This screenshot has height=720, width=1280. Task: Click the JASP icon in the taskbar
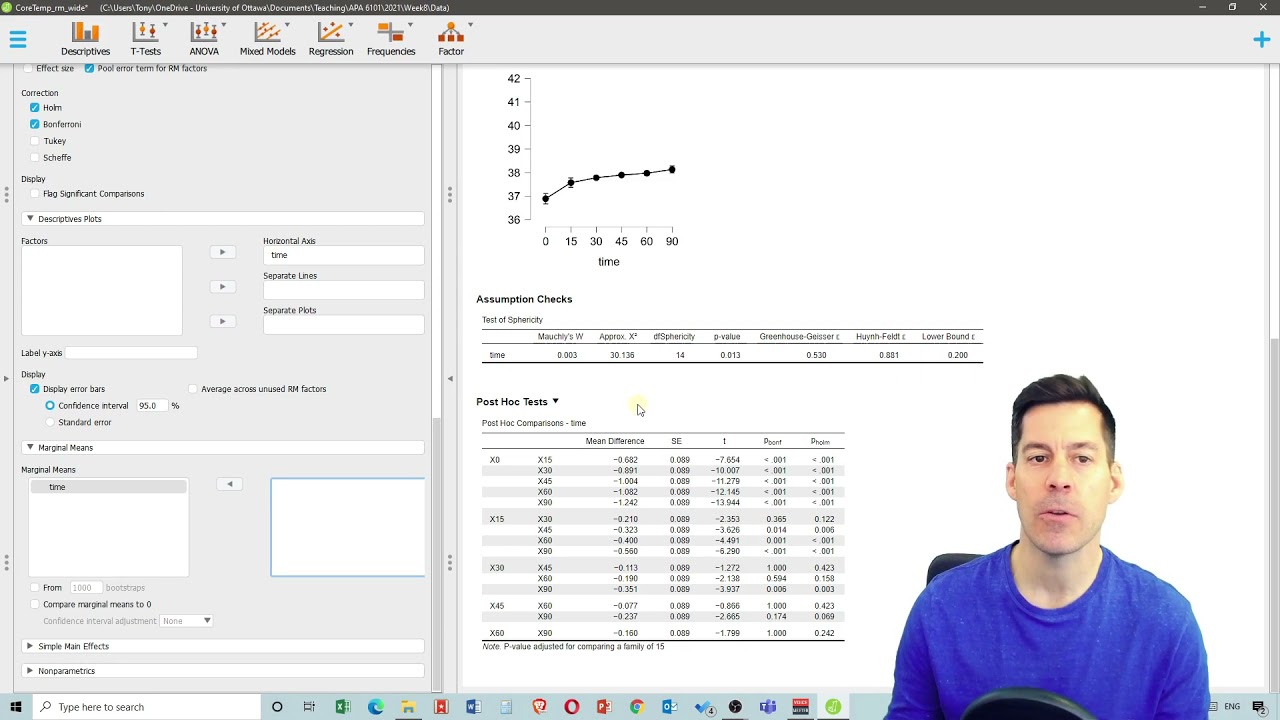click(x=832, y=707)
